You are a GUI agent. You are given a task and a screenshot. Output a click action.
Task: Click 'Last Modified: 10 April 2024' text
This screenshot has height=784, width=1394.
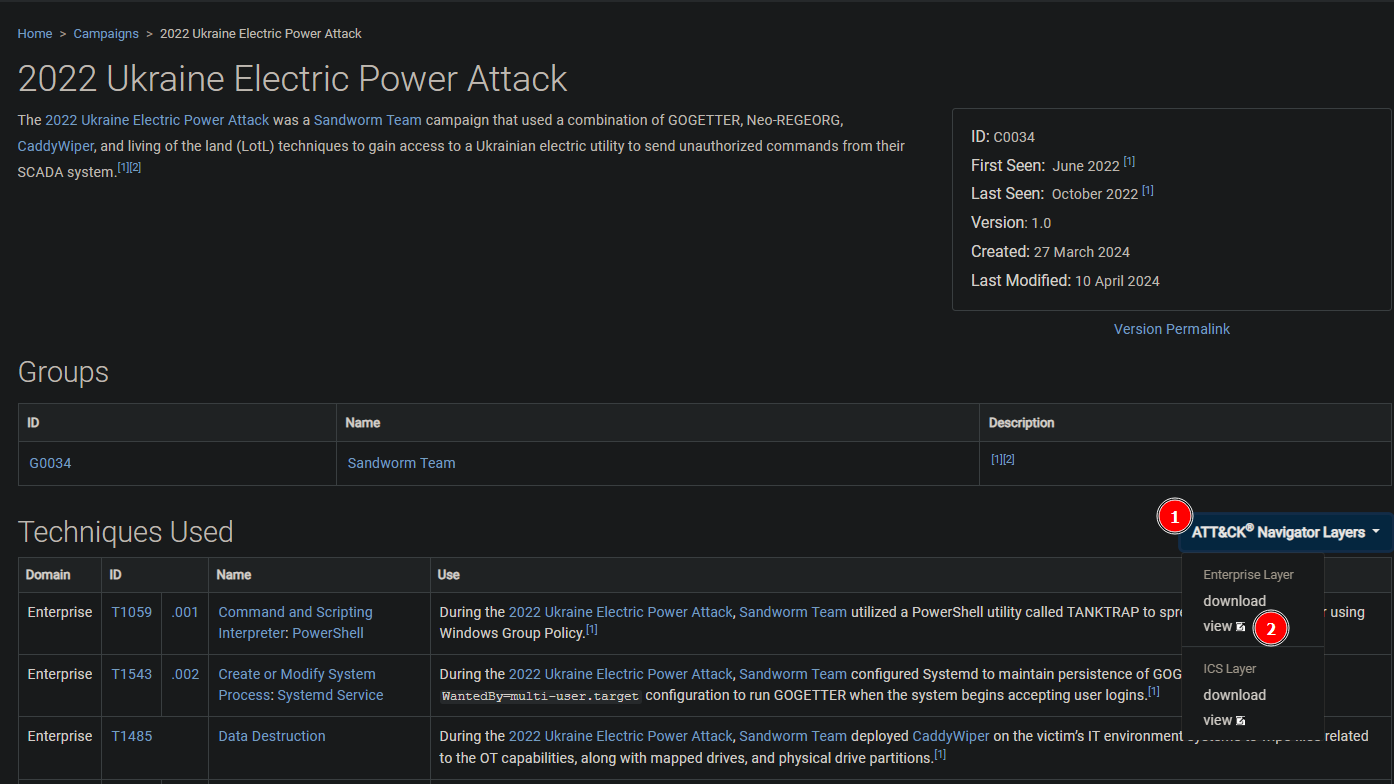(x=1065, y=281)
